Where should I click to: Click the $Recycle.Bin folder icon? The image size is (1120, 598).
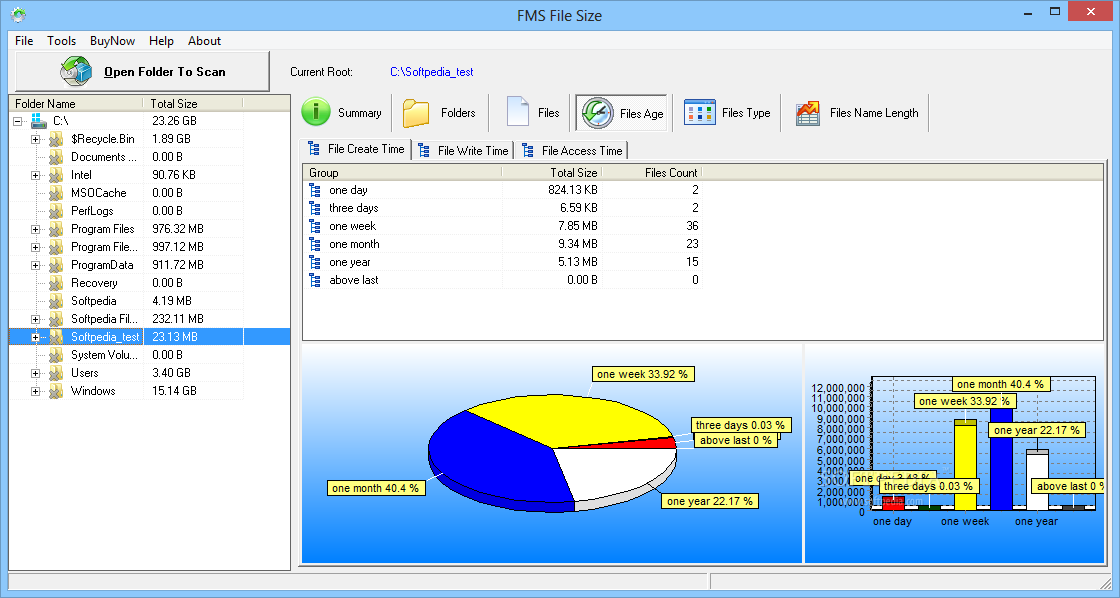[56, 139]
